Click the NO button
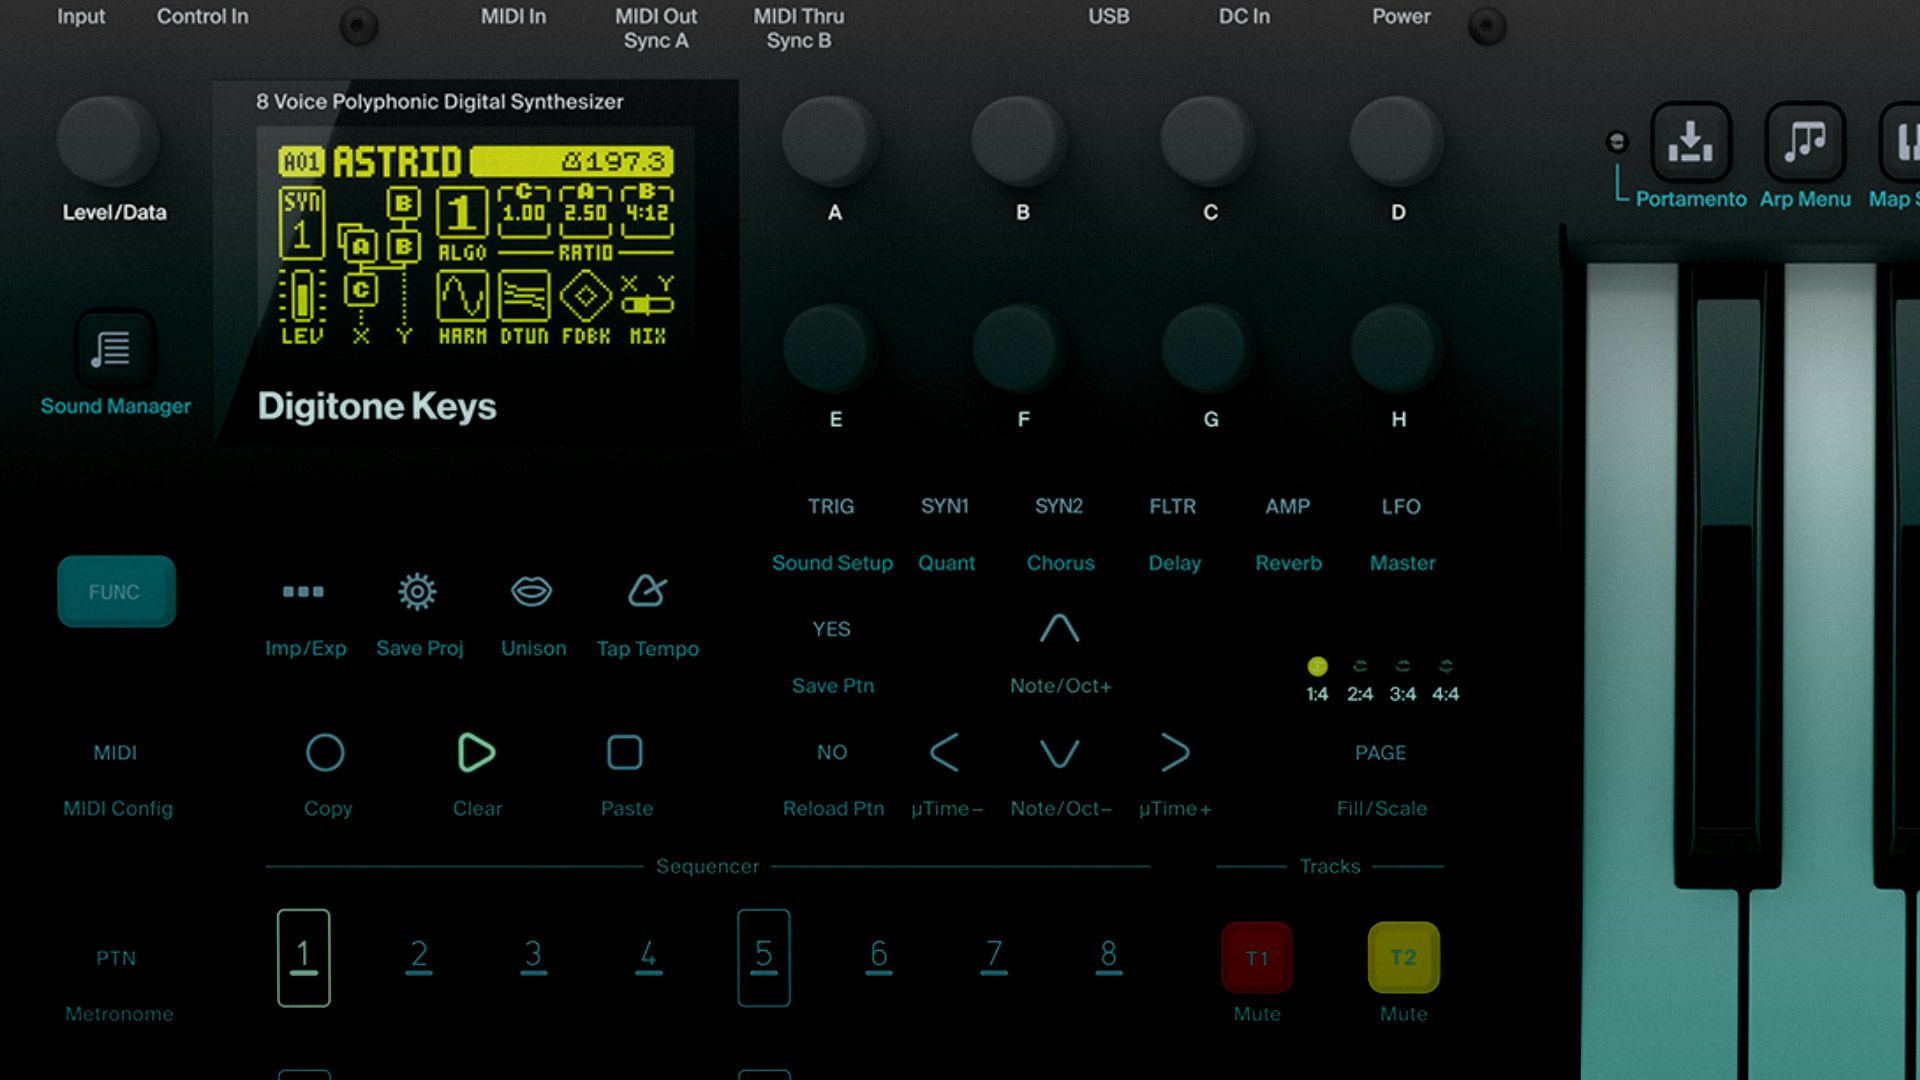The image size is (1920, 1080). pos(831,753)
